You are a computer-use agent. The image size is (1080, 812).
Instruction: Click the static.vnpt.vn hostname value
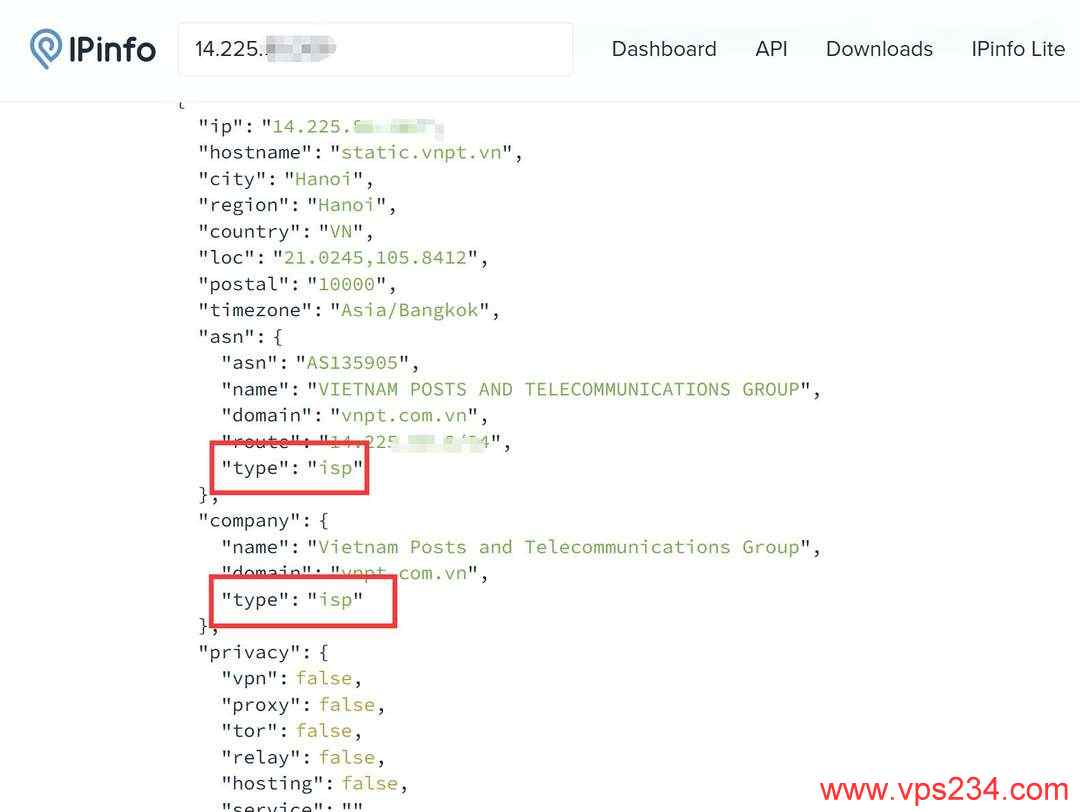coord(427,153)
